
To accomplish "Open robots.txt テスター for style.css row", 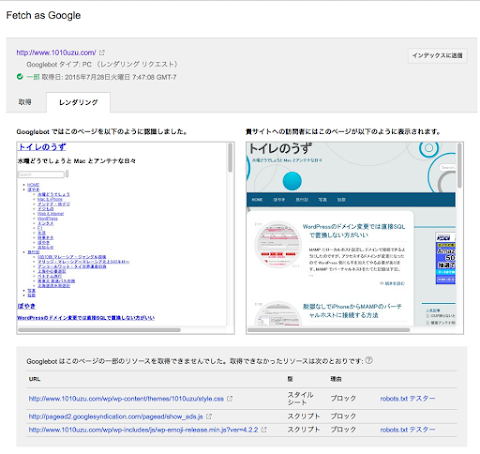I will pos(408,398).
